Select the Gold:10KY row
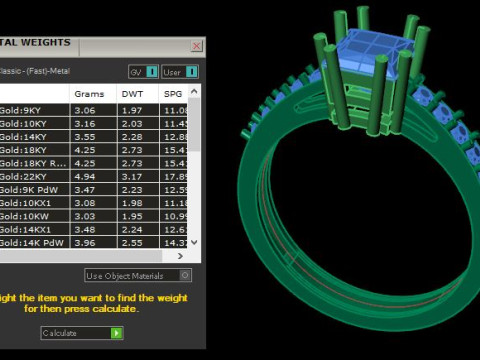Screen dimensions: 480x360 93,124
